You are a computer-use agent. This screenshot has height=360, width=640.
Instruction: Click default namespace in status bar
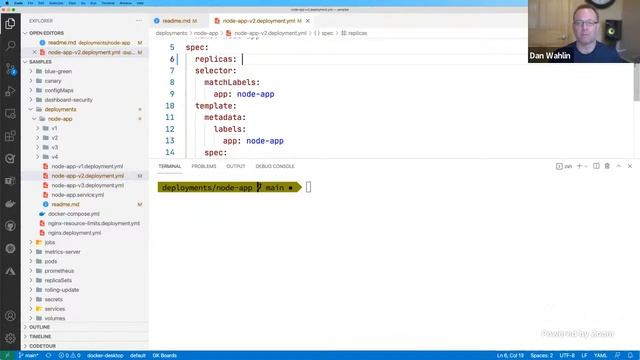[138, 356]
